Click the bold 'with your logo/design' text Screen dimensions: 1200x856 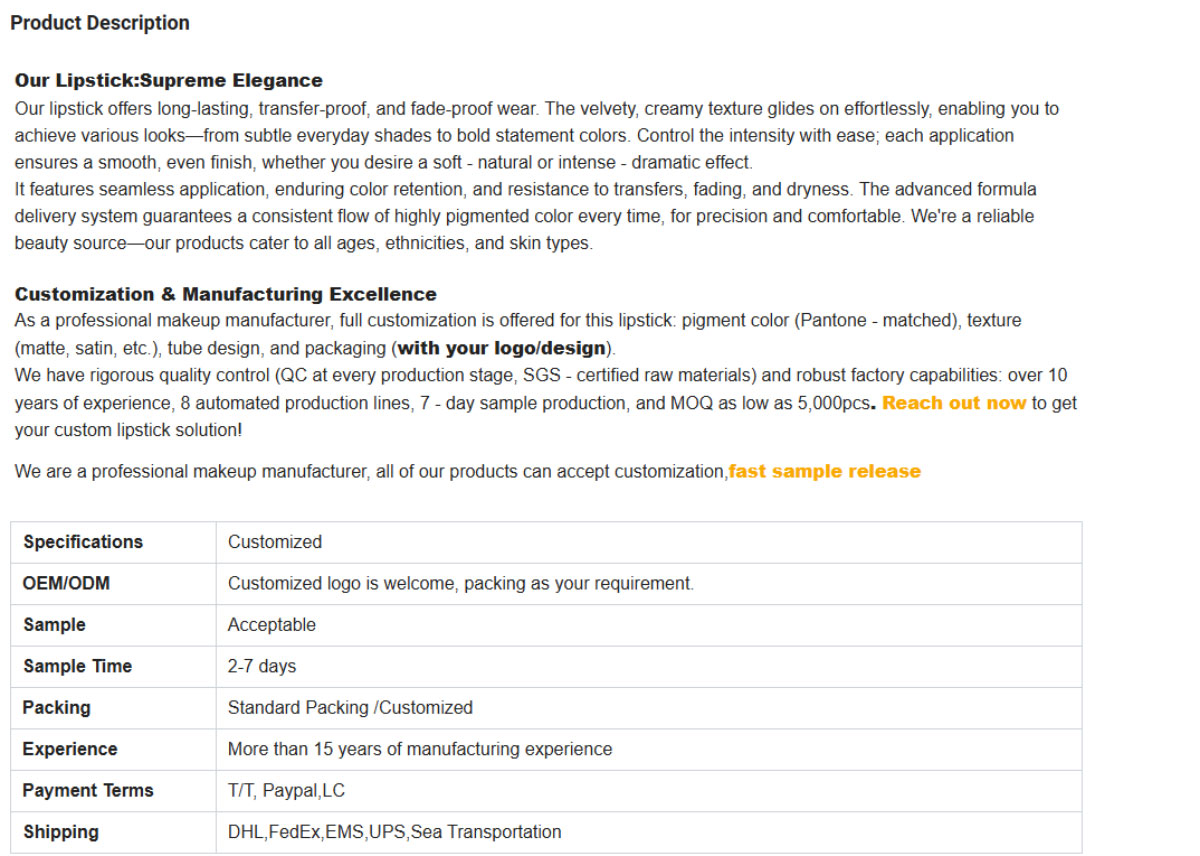pyautogui.click(x=502, y=348)
